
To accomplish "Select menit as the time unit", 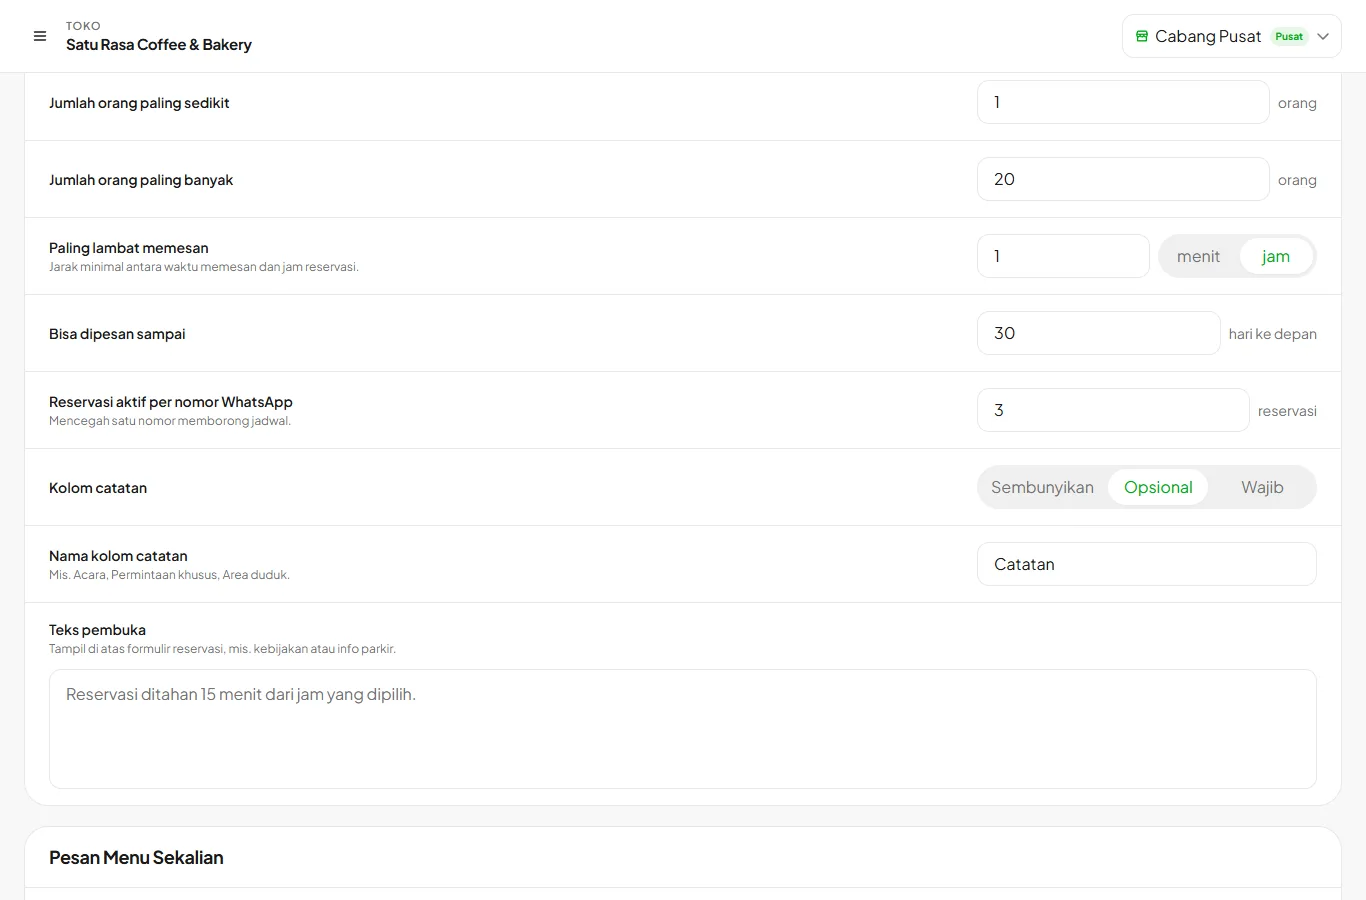I will (x=1198, y=256).
